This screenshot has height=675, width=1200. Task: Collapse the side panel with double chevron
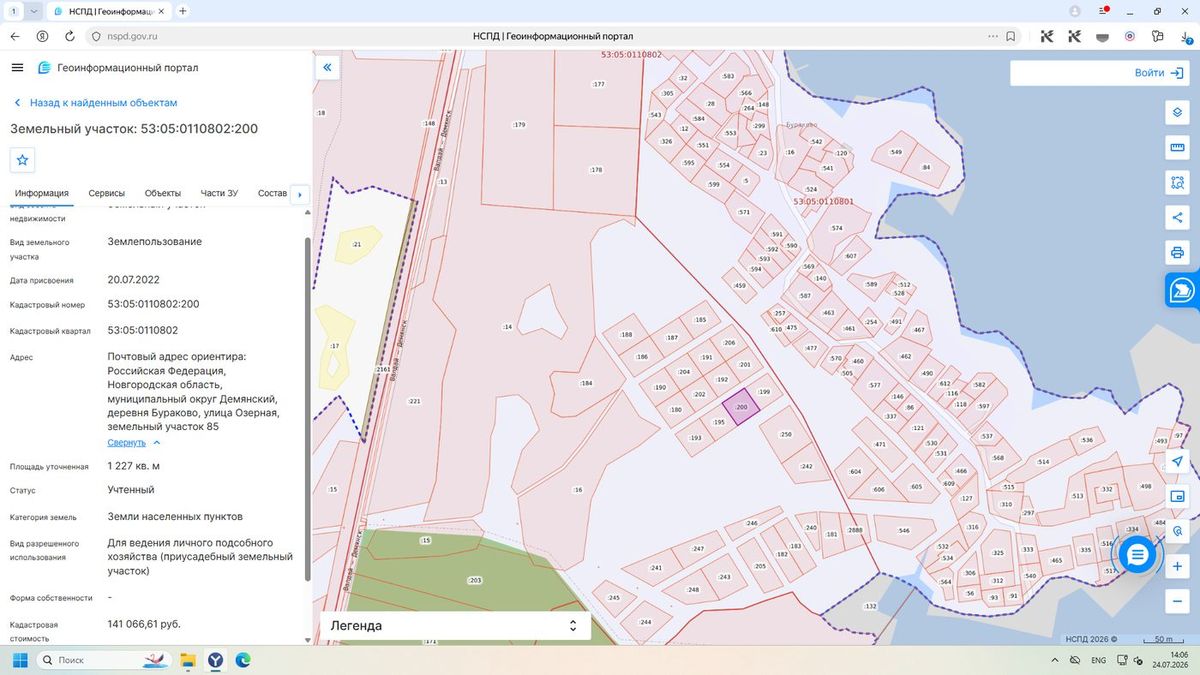(327, 68)
